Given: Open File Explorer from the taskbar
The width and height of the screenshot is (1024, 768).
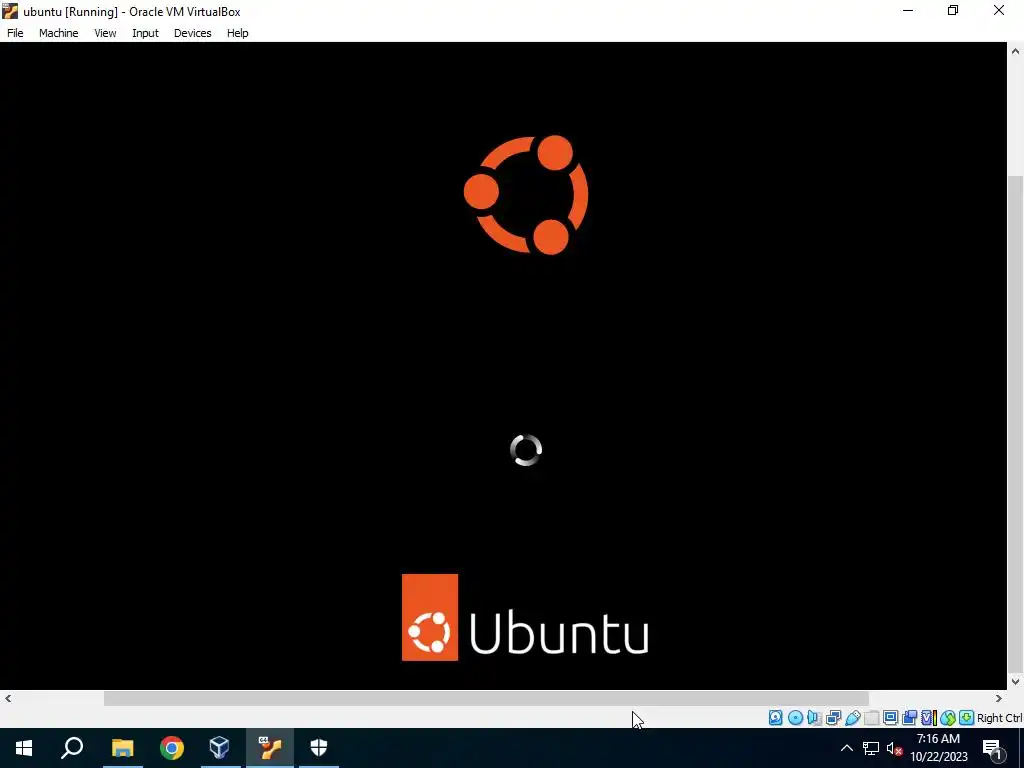Looking at the screenshot, I should click(x=122, y=748).
